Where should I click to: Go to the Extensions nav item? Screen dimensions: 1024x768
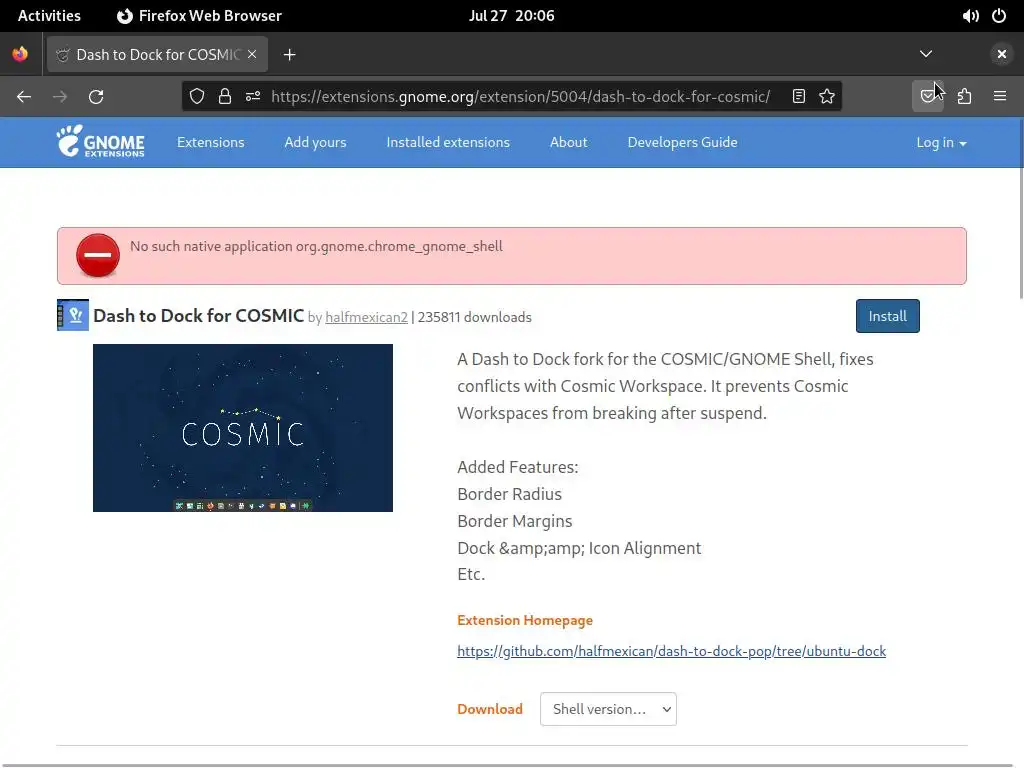click(210, 142)
